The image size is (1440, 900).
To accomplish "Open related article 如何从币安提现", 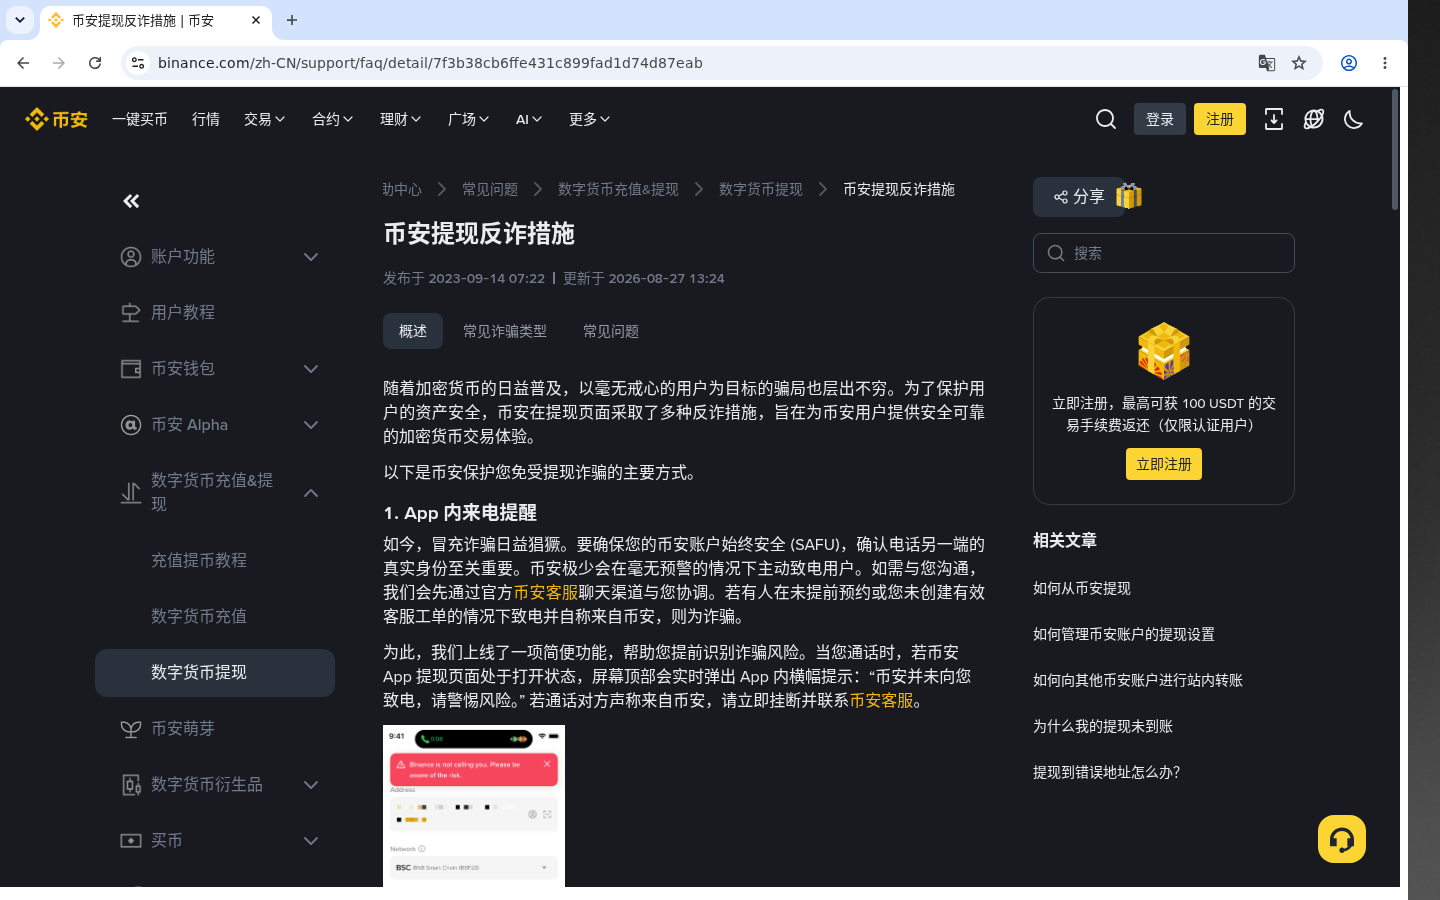I will pos(1082,589).
